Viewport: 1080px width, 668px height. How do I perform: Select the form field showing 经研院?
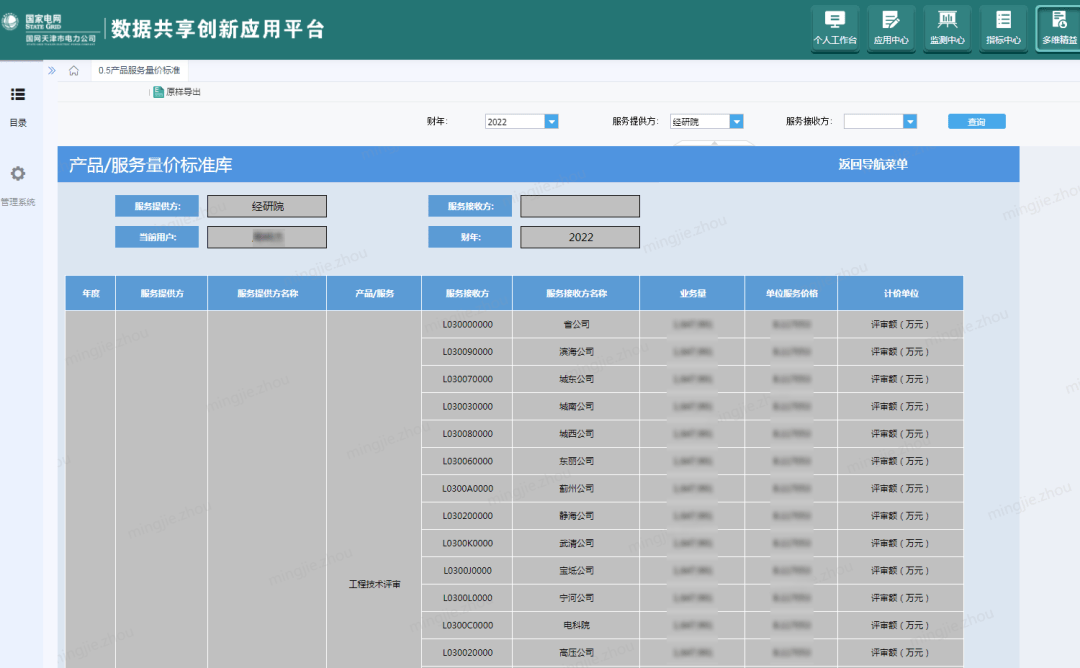(267, 206)
